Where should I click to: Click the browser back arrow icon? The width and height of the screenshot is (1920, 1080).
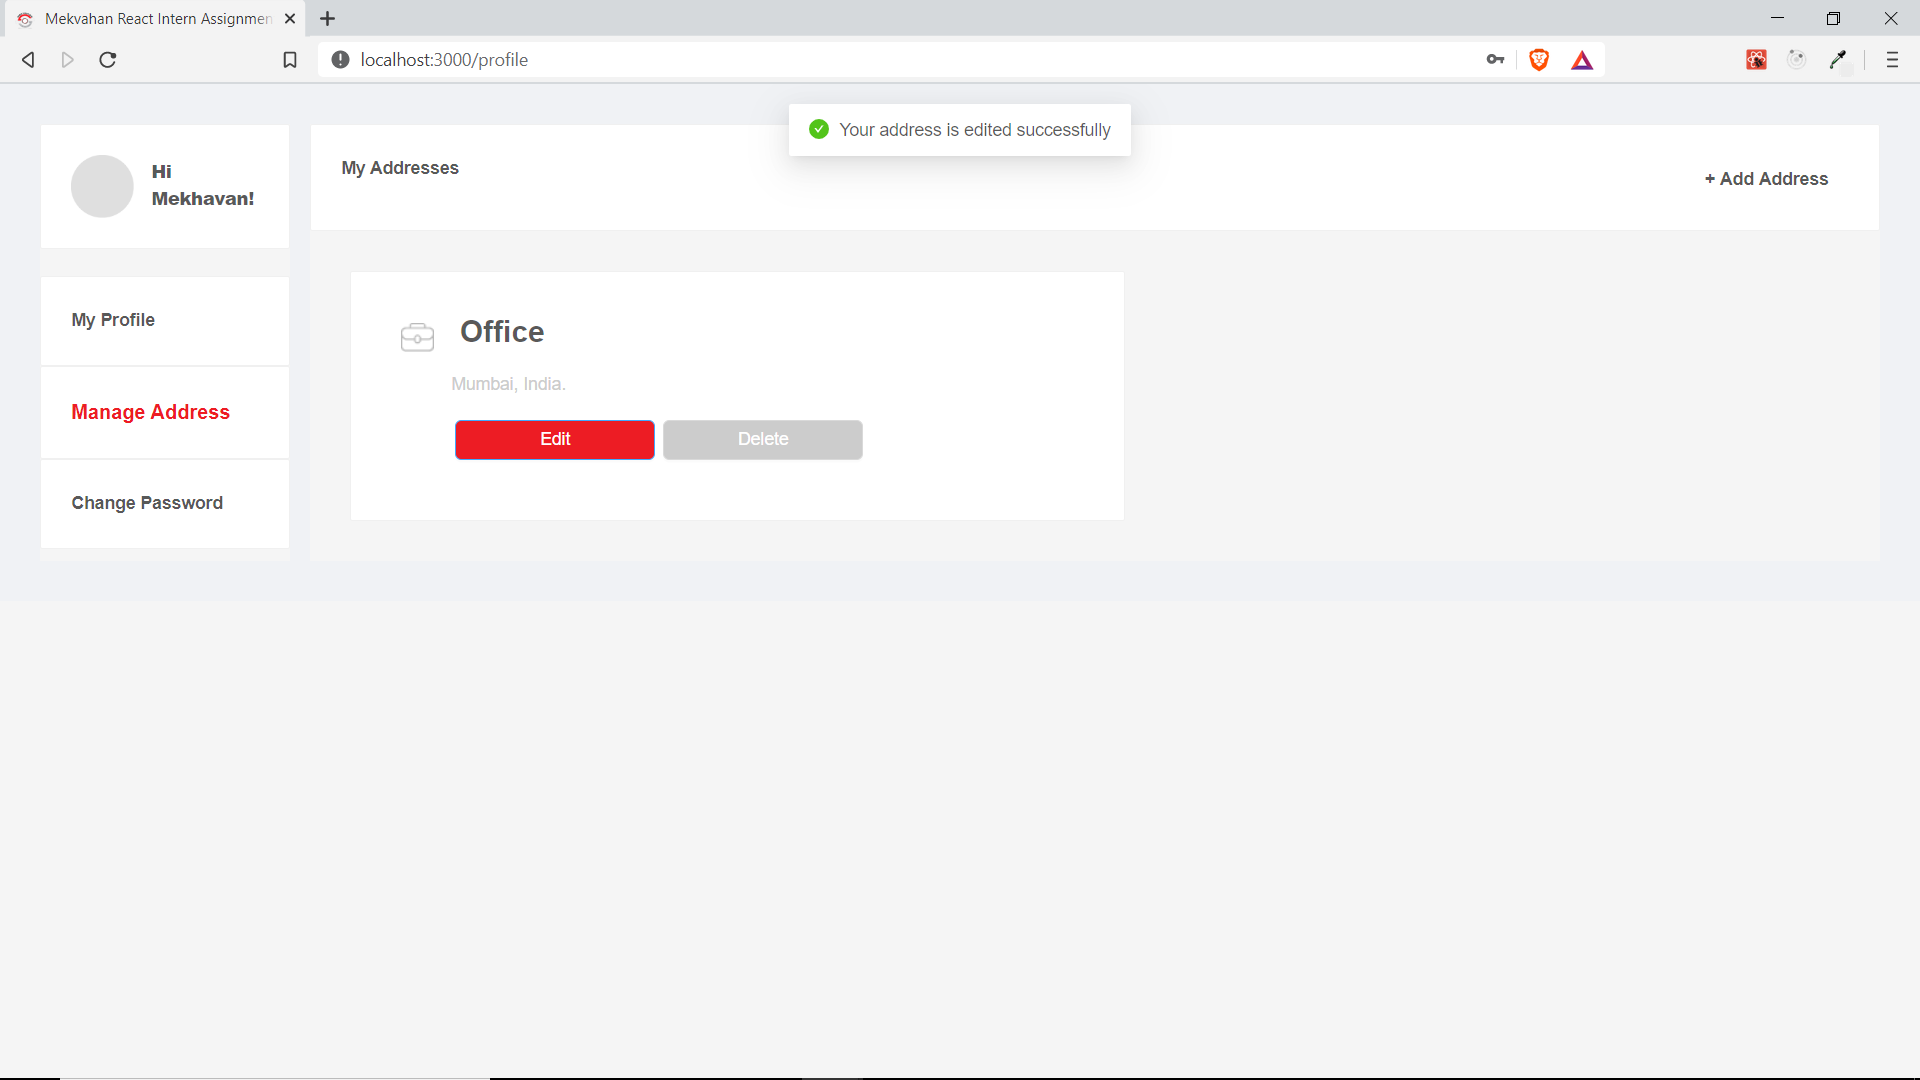(28, 60)
